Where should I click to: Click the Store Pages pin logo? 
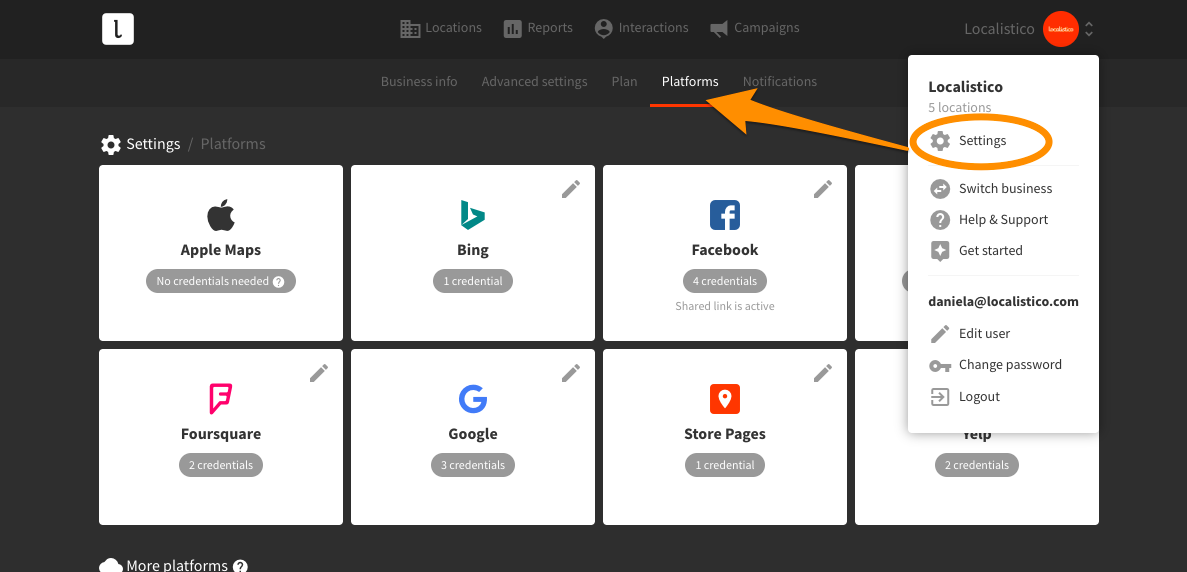tap(724, 399)
